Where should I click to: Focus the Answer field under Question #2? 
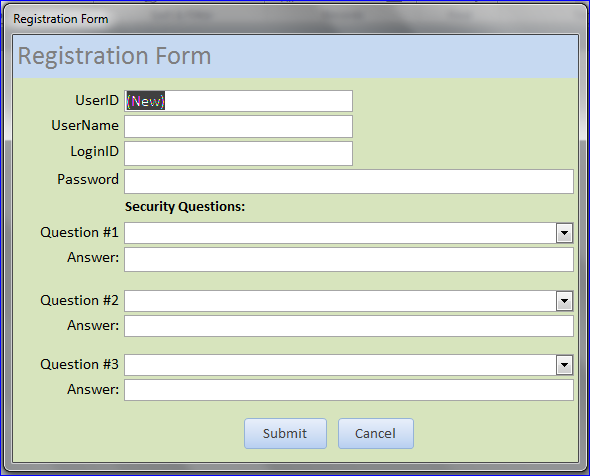click(349, 326)
